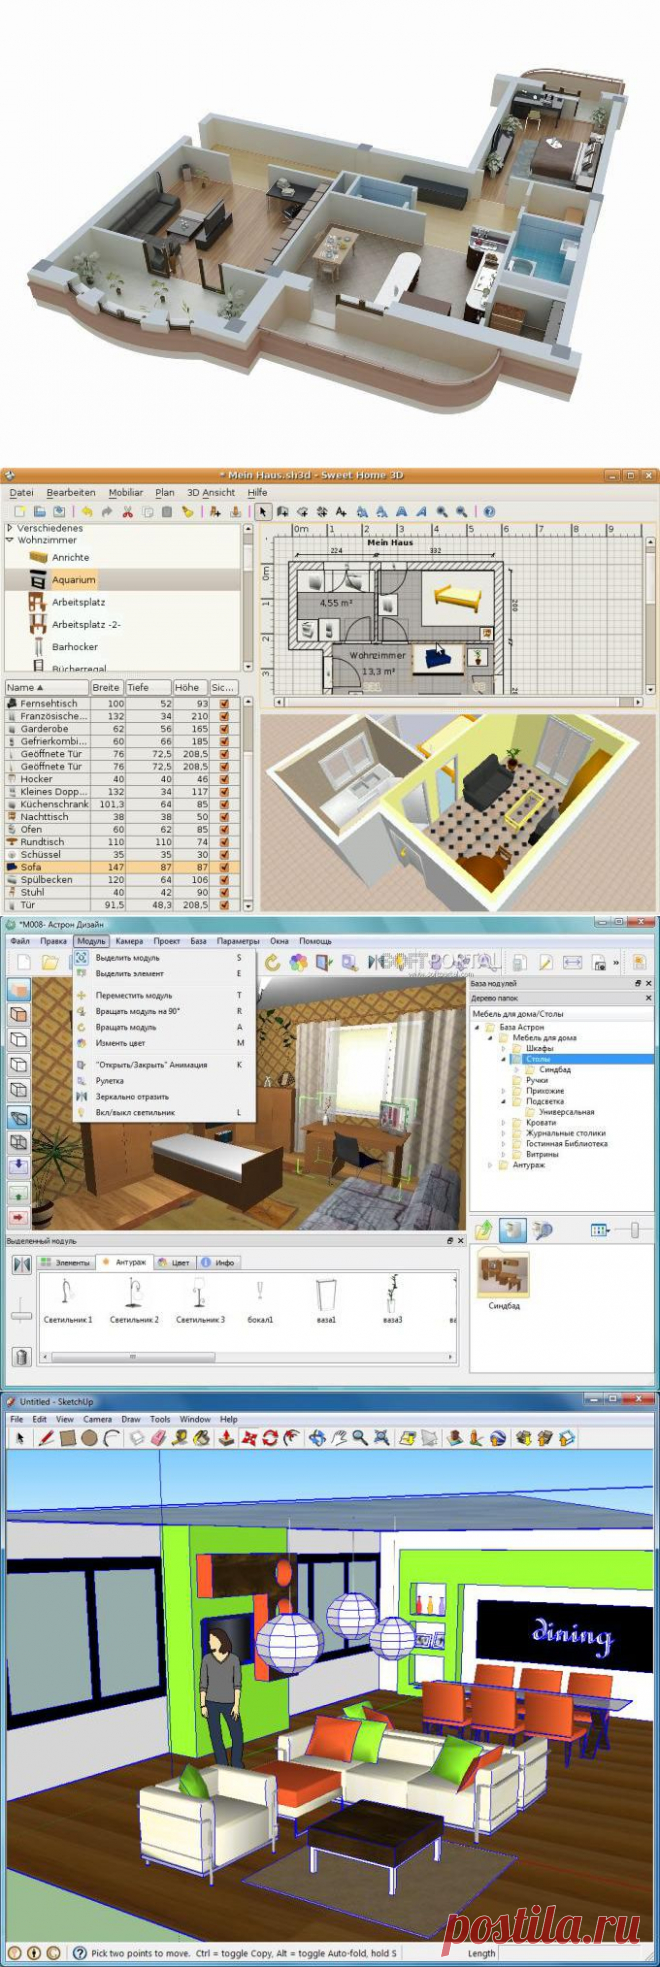Collapse the Wohnzimmer furniture category

tap(10, 540)
